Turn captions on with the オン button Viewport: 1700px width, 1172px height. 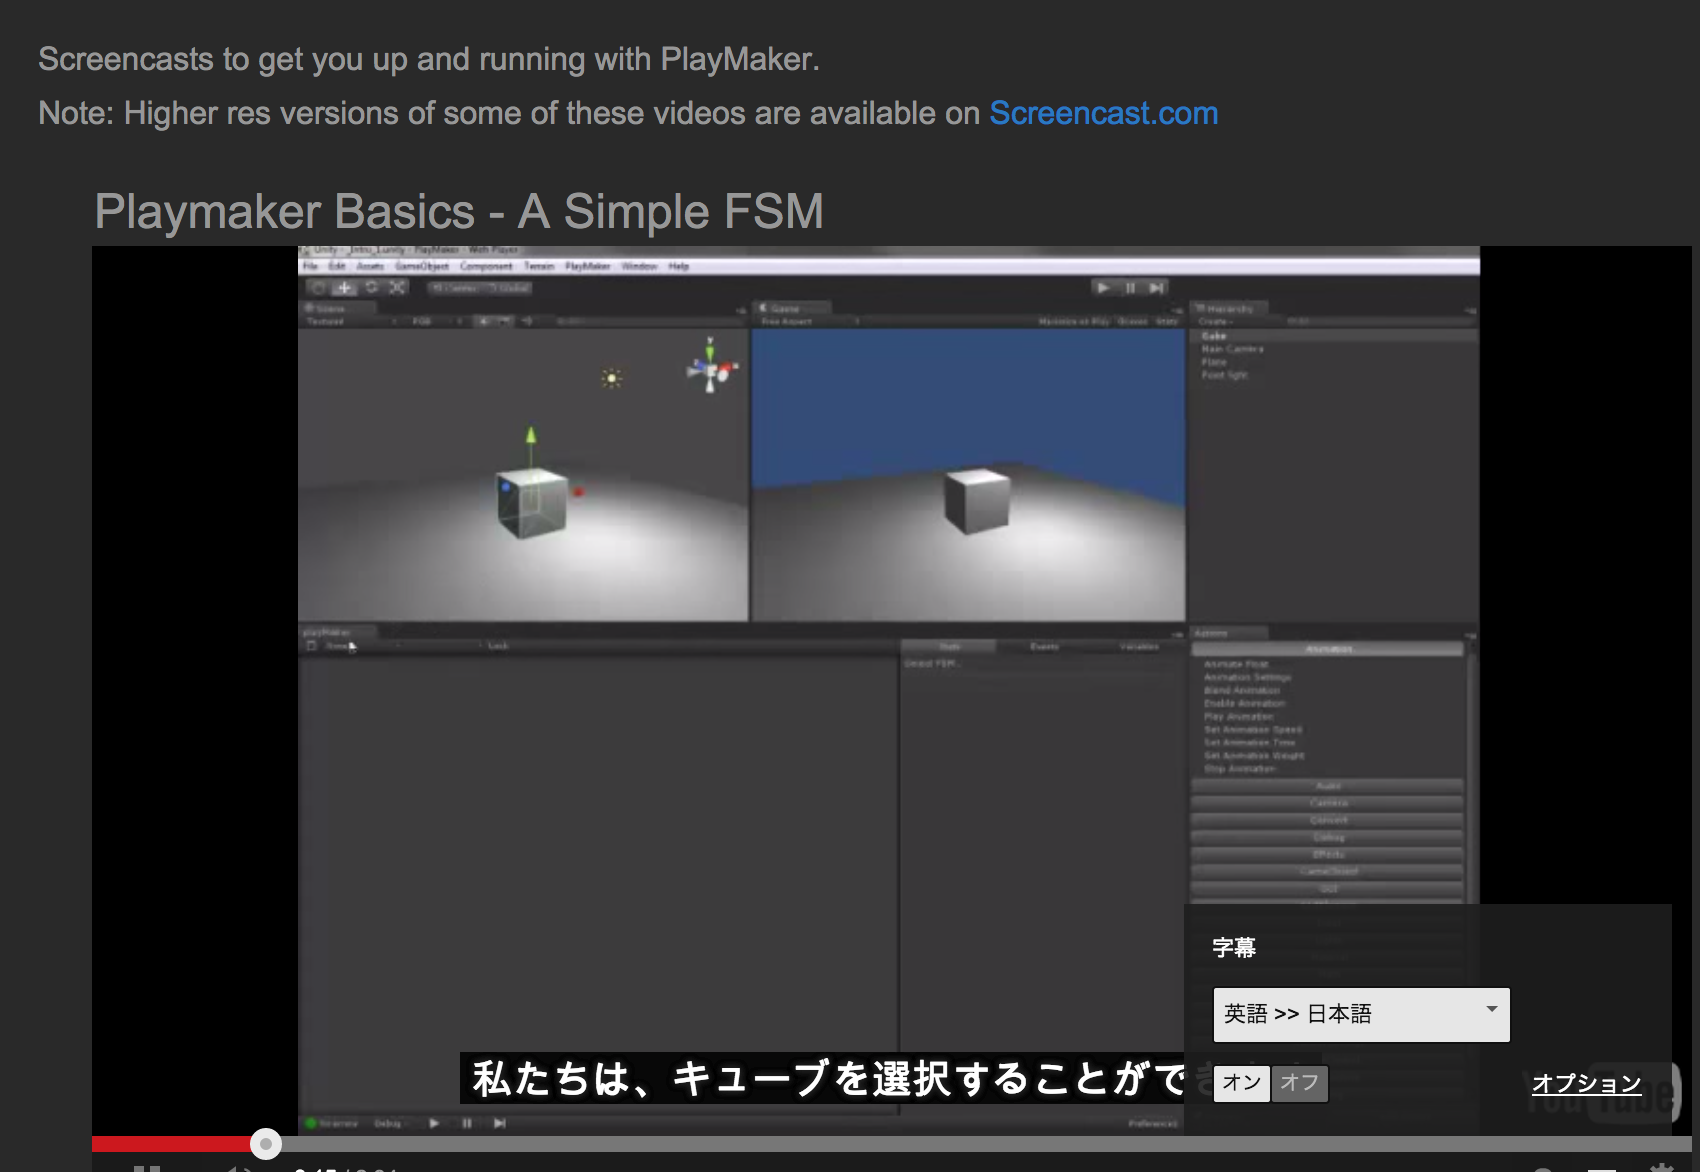pos(1241,1083)
